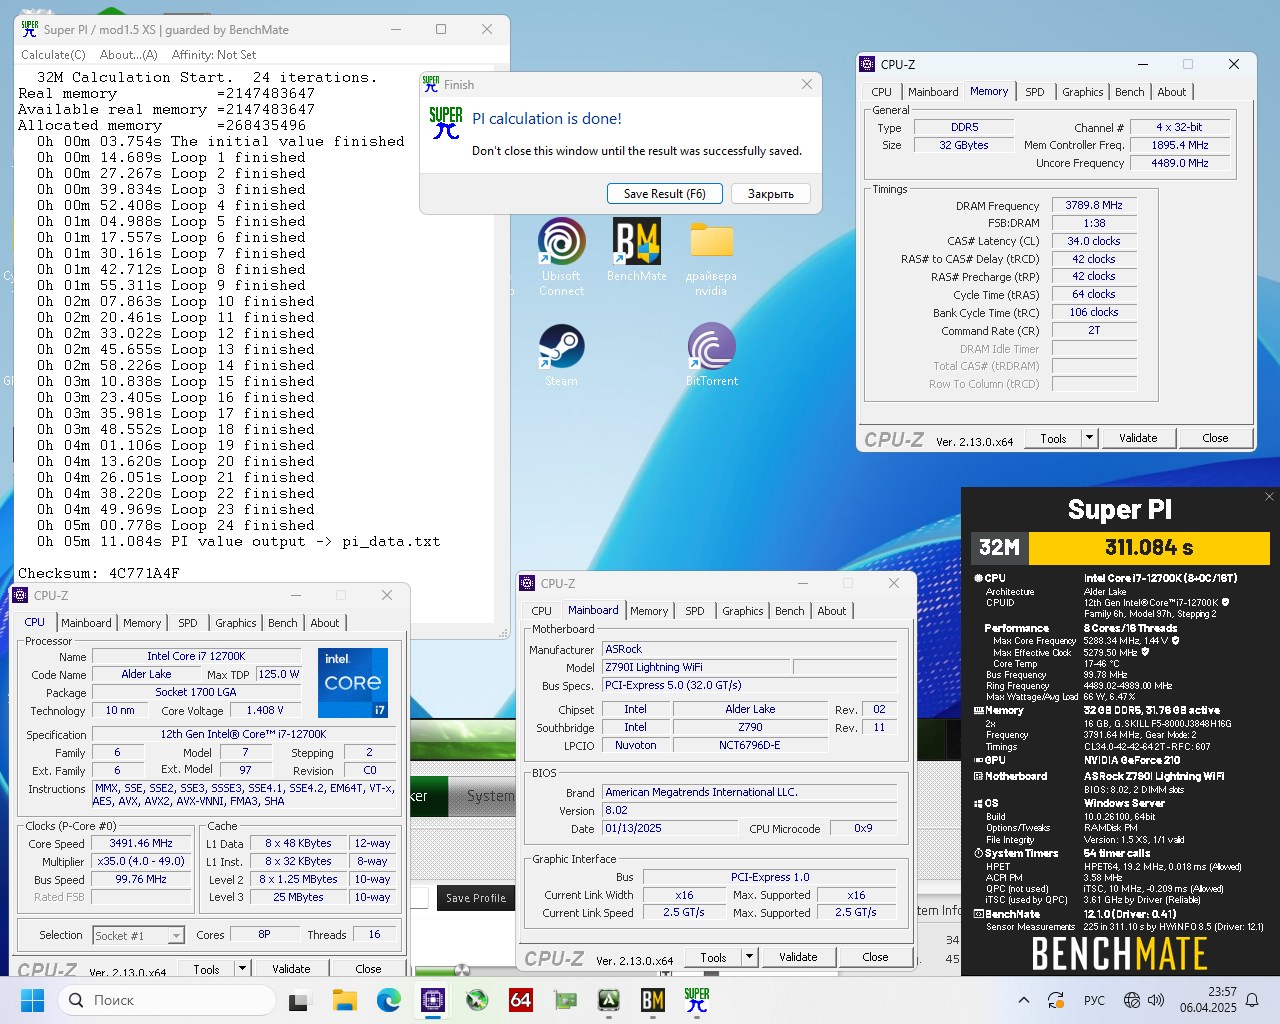Launch the BitTorrent desktop shortcut
Image resolution: width=1280 pixels, height=1024 pixels.
(x=711, y=355)
